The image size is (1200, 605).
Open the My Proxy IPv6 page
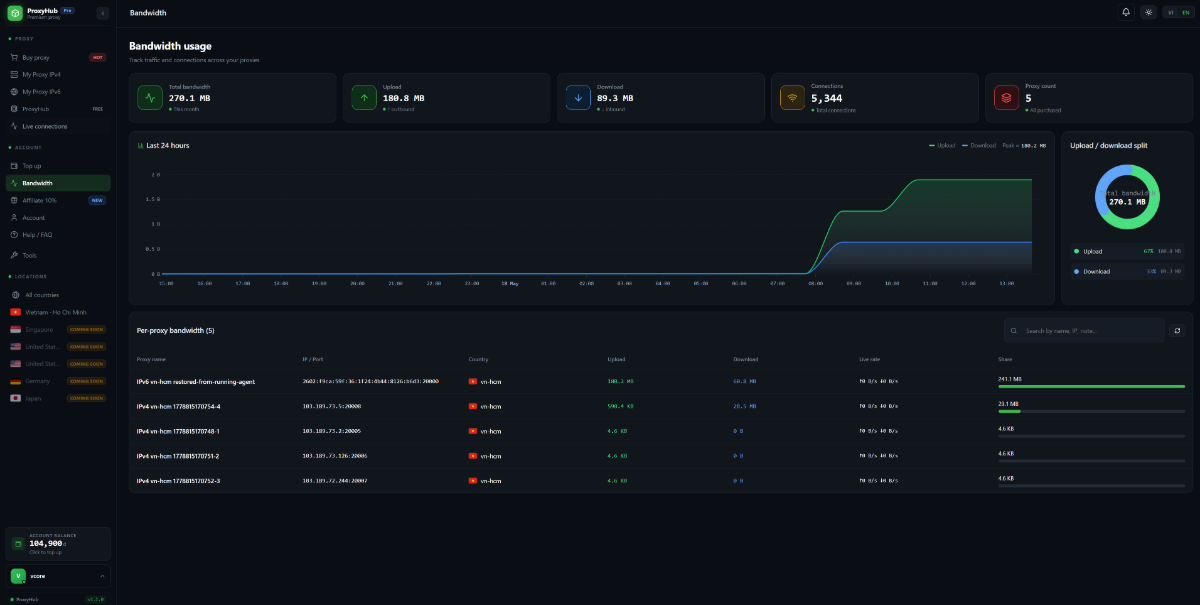coord(58,91)
